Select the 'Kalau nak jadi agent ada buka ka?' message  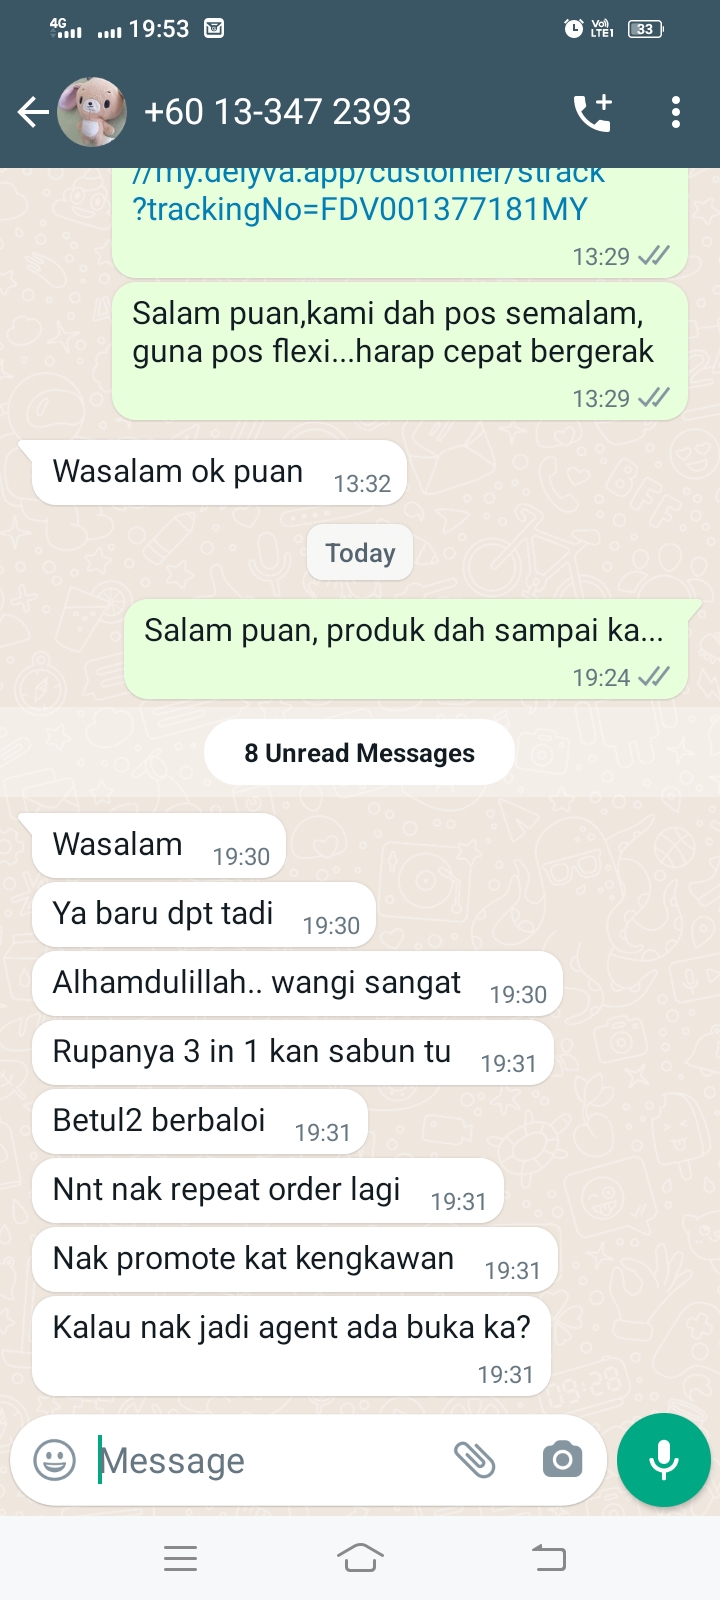(x=291, y=1346)
